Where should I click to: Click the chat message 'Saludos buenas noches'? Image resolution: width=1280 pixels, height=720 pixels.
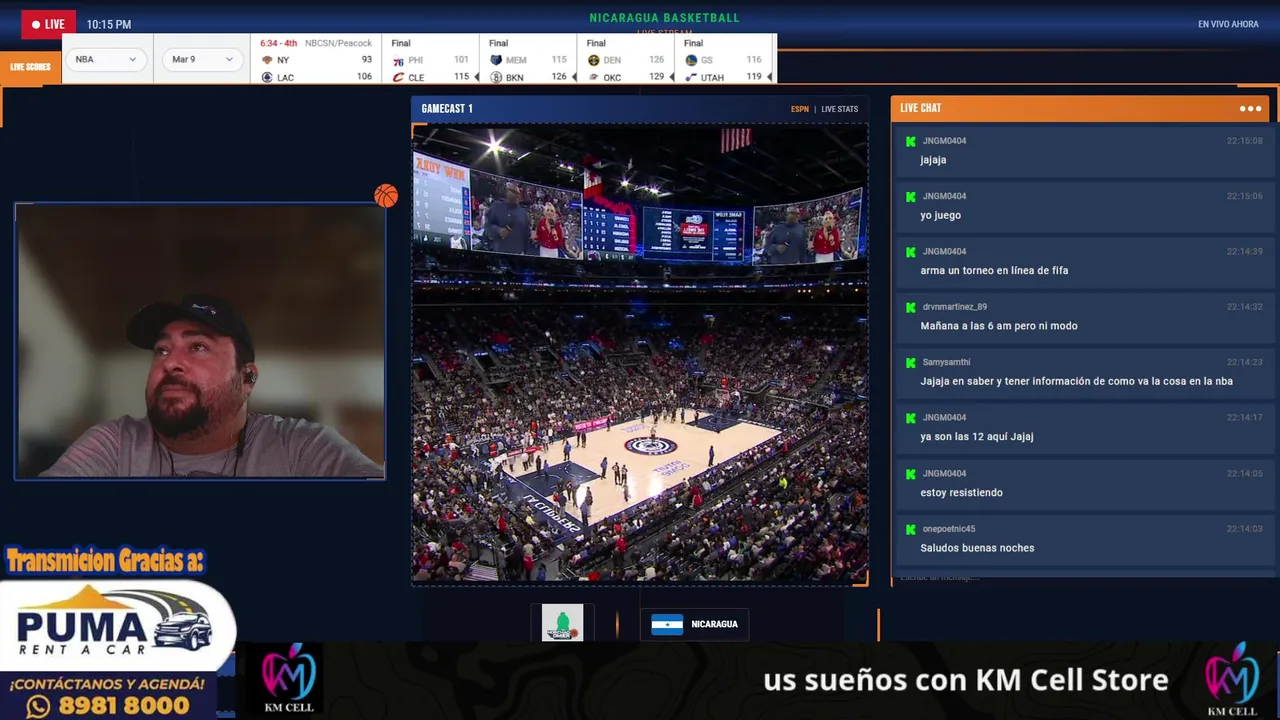point(977,548)
